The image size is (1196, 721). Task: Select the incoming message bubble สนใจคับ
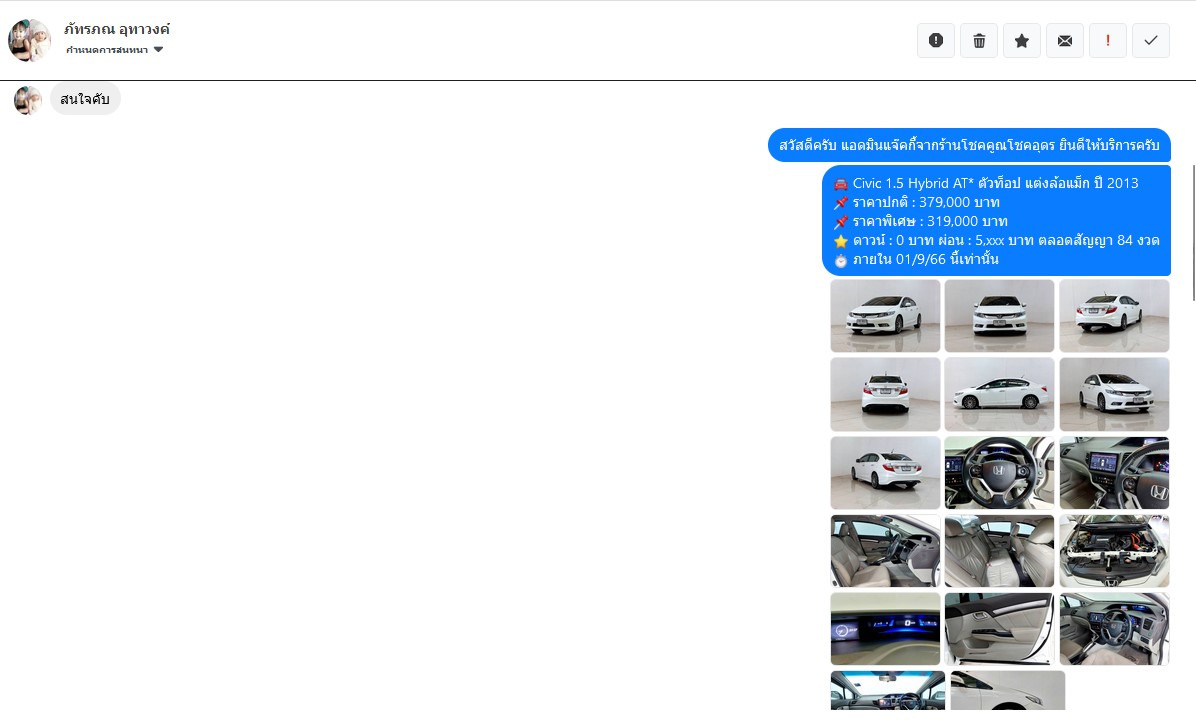pos(85,99)
